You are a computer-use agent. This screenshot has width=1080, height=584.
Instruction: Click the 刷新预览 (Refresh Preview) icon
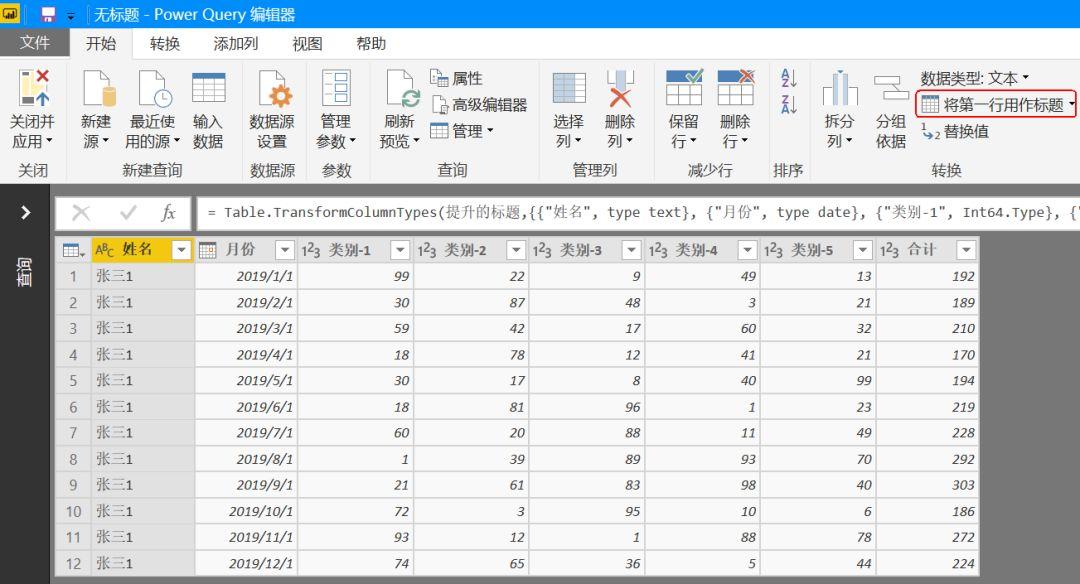tap(398, 104)
